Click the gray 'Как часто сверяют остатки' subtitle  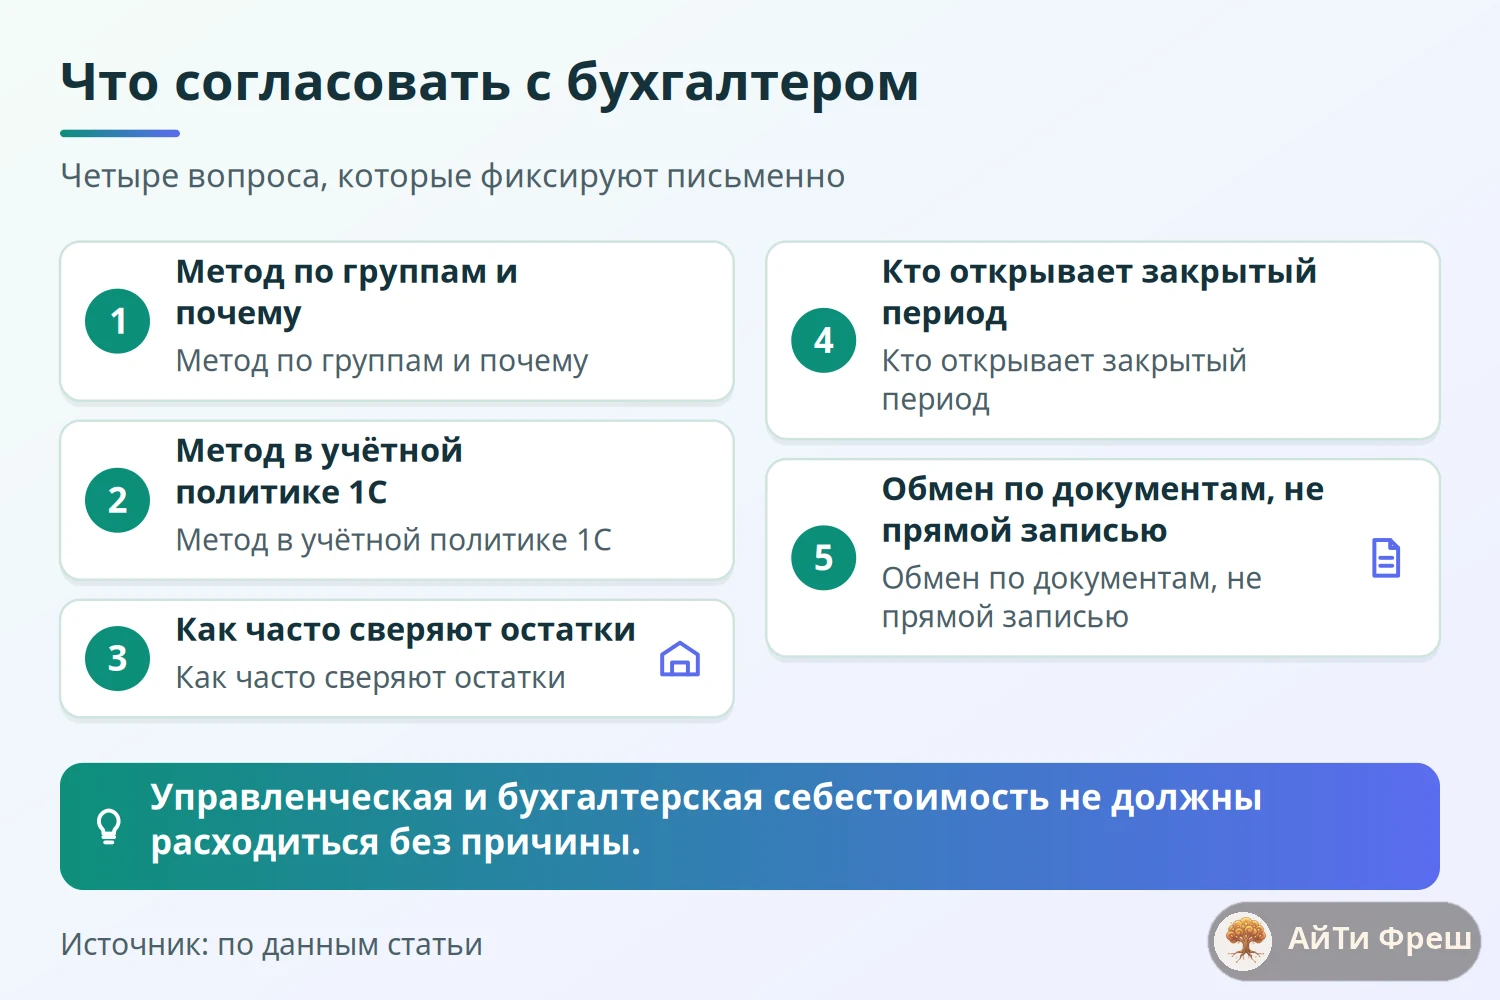(x=371, y=678)
